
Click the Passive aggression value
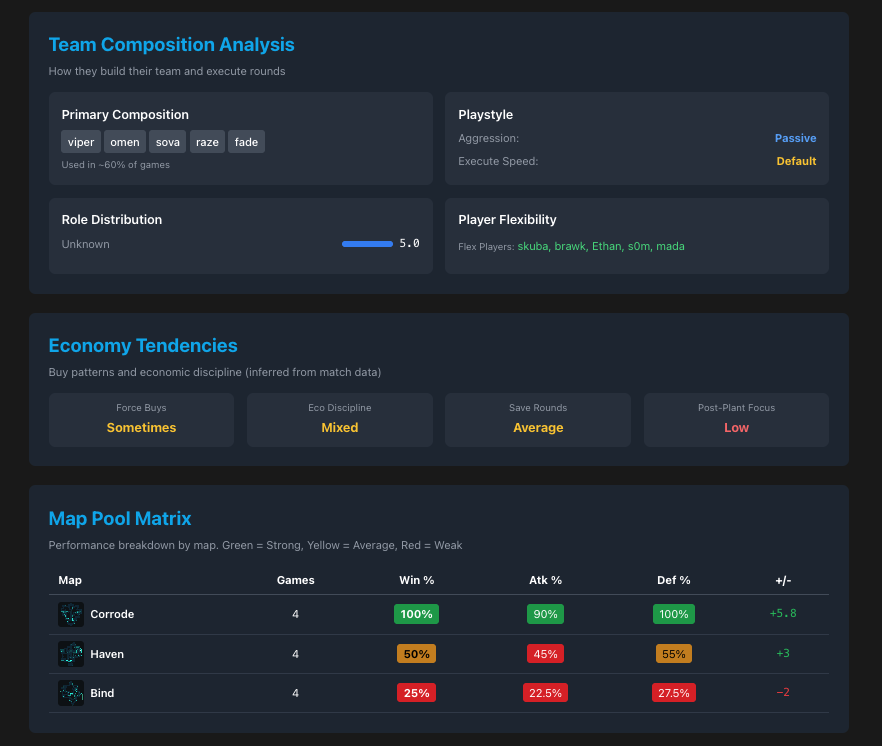pyautogui.click(x=795, y=138)
